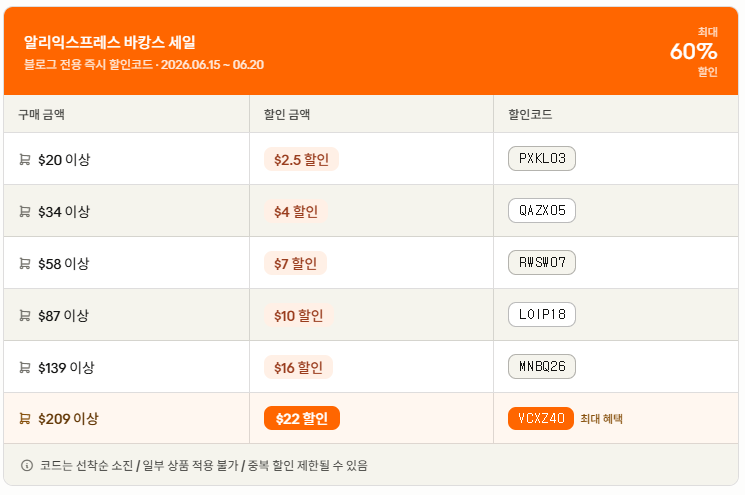This screenshot has height=495, width=745.
Task: Click the cart icon beside $58 이상
Action: pos(25,263)
